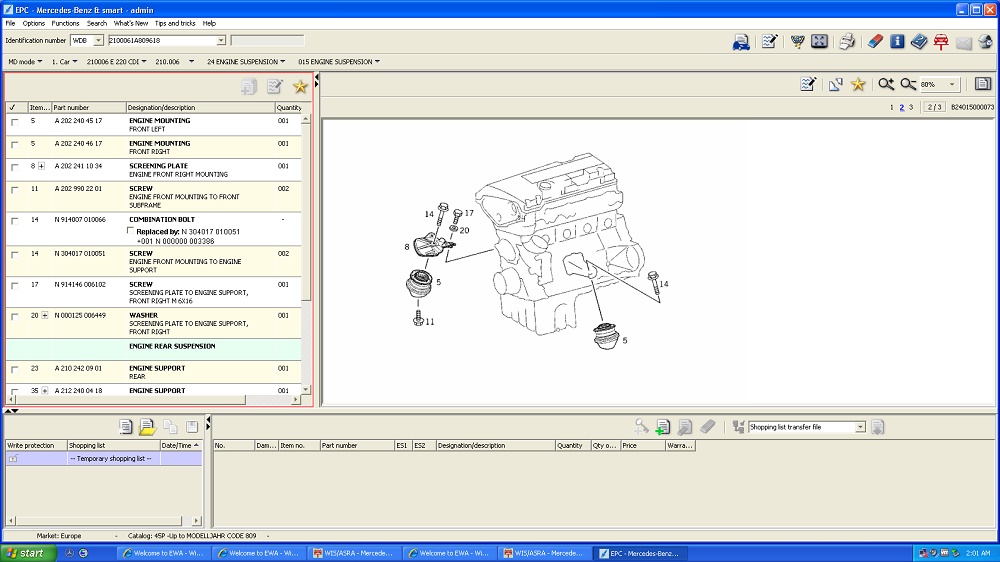Expand item 20 WASHER plus box
Viewport: 1000px width, 562px height.
(x=45, y=315)
